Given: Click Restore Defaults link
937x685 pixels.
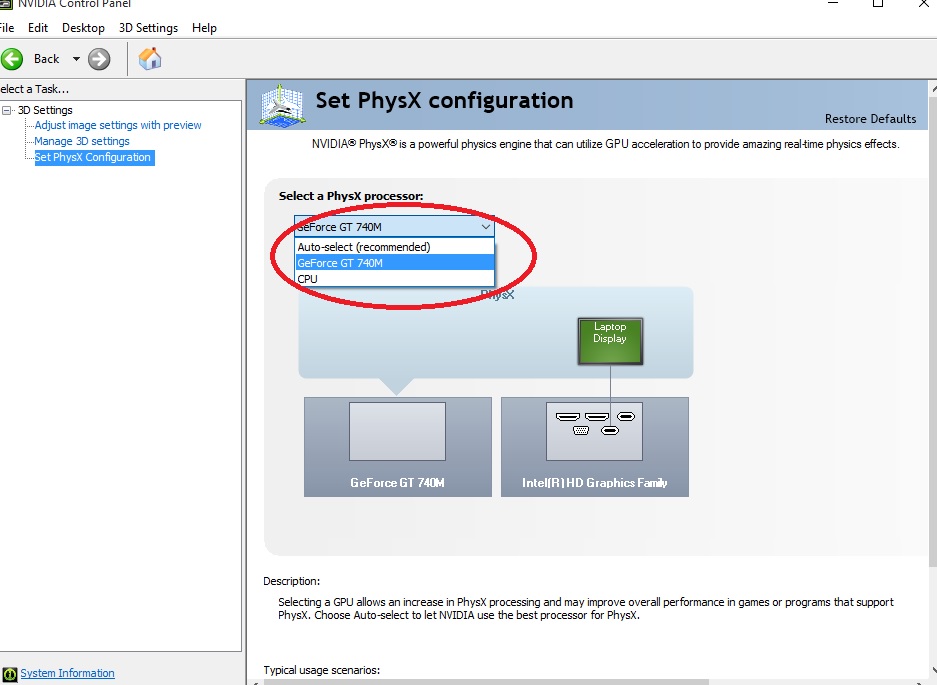Looking at the screenshot, I should (870, 119).
